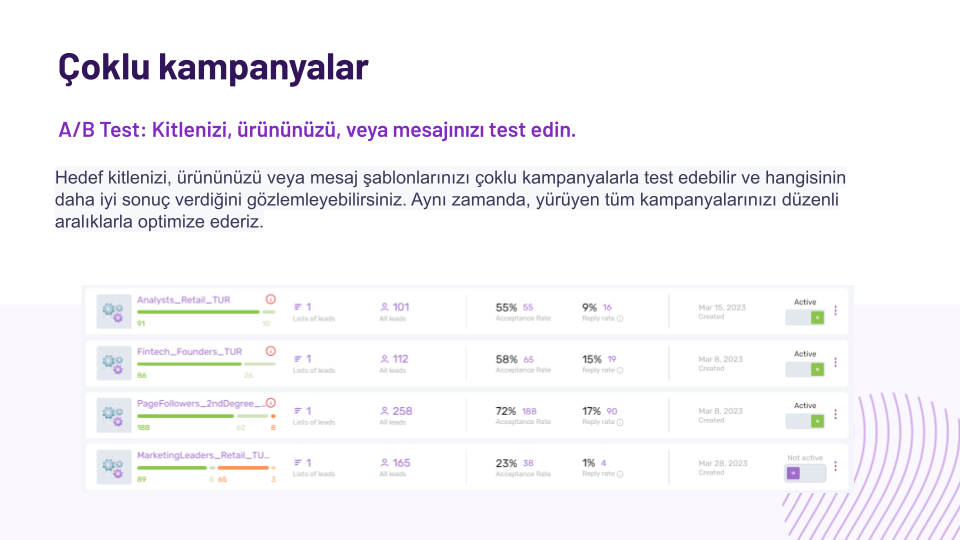The height and width of the screenshot is (540, 960).
Task: Click the Reply rate info icon for Analysts_Retail_TUR
Action: (x=620, y=318)
